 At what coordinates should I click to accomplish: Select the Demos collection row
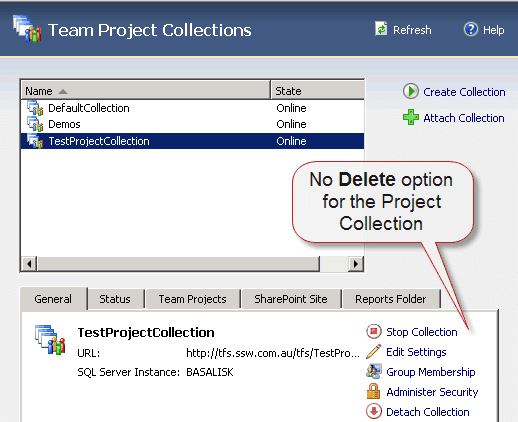[192, 124]
